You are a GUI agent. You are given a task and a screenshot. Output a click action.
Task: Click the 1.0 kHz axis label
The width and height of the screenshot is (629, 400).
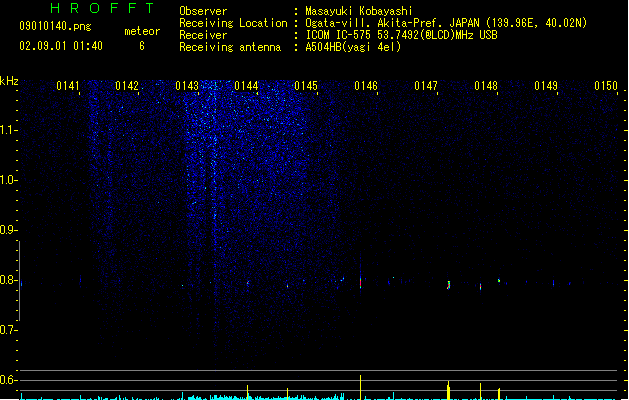click(x=8, y=180)
